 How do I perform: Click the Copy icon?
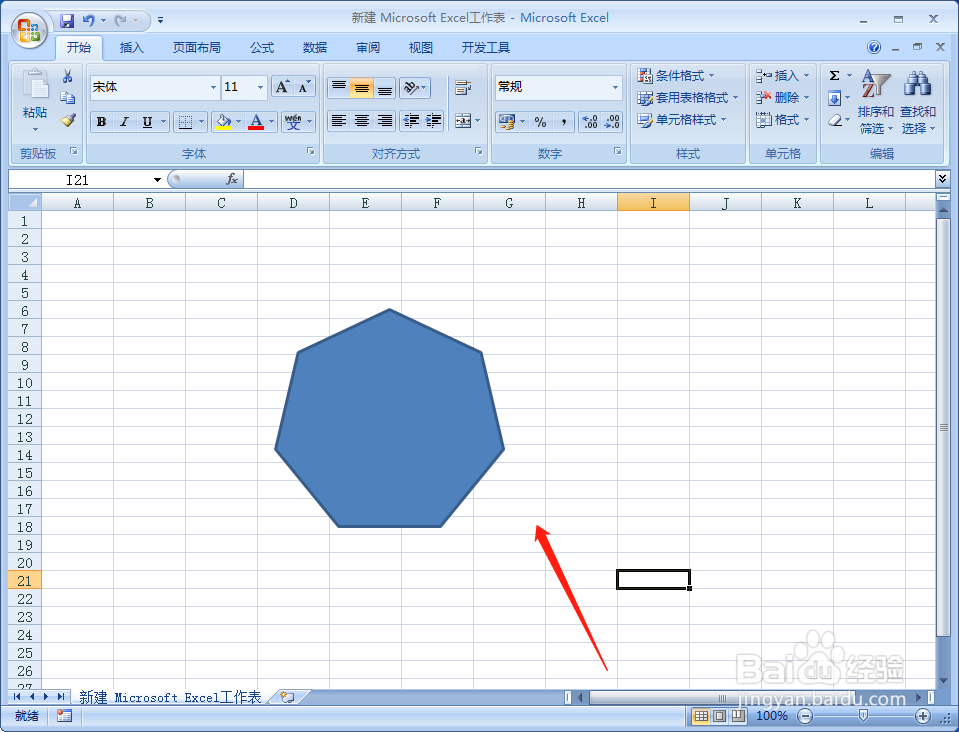(x=67, y=98)
